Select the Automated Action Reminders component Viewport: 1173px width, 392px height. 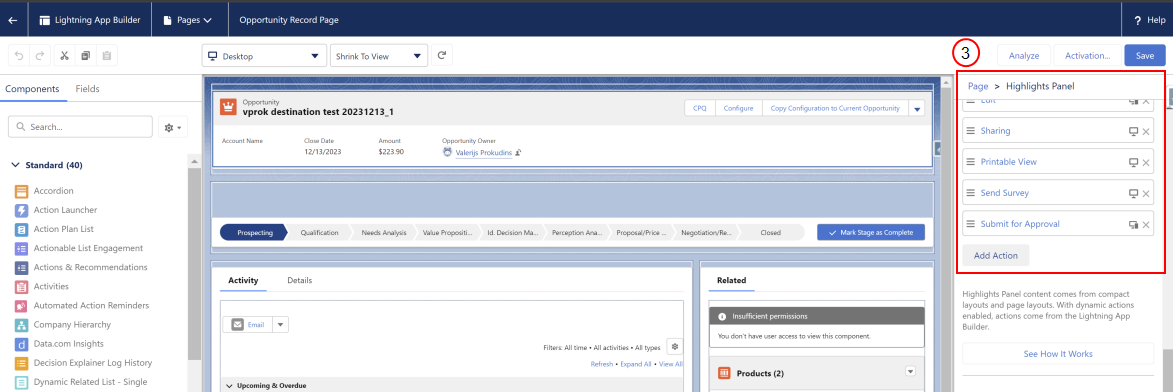point(82,305)
